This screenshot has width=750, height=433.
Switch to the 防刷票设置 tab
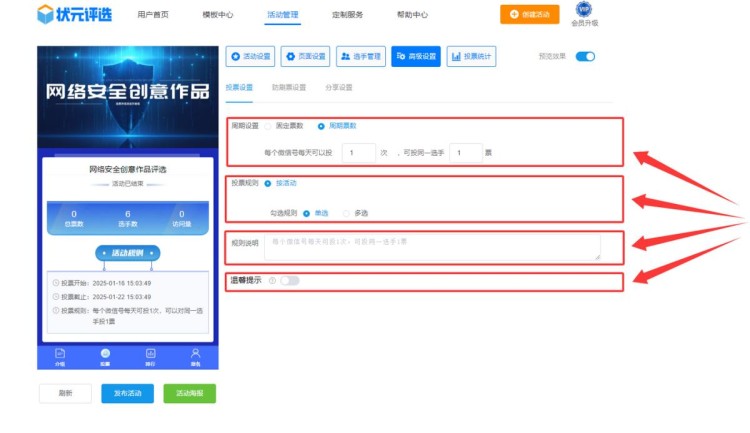(x=289, y=87)
